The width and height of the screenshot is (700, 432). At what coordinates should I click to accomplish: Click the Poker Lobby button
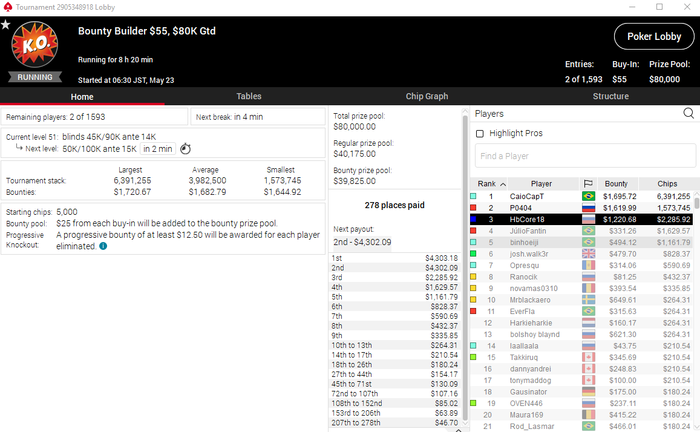point(654,37)
